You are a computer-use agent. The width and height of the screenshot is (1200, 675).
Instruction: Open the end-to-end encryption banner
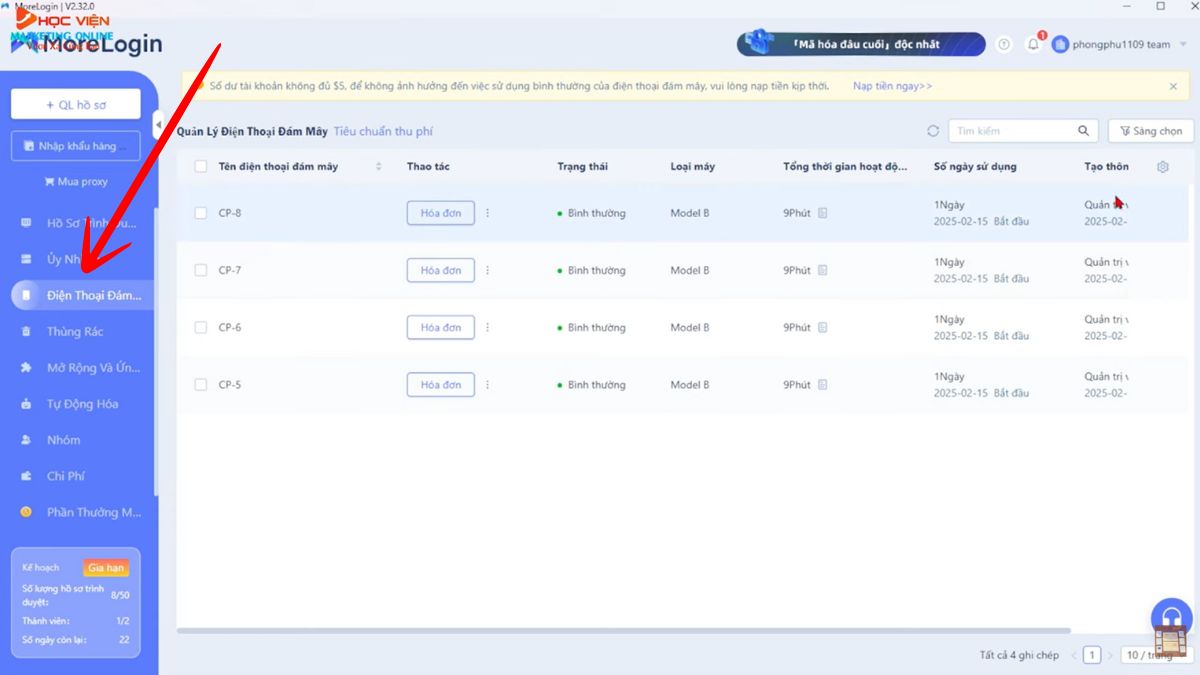point(860,44)
